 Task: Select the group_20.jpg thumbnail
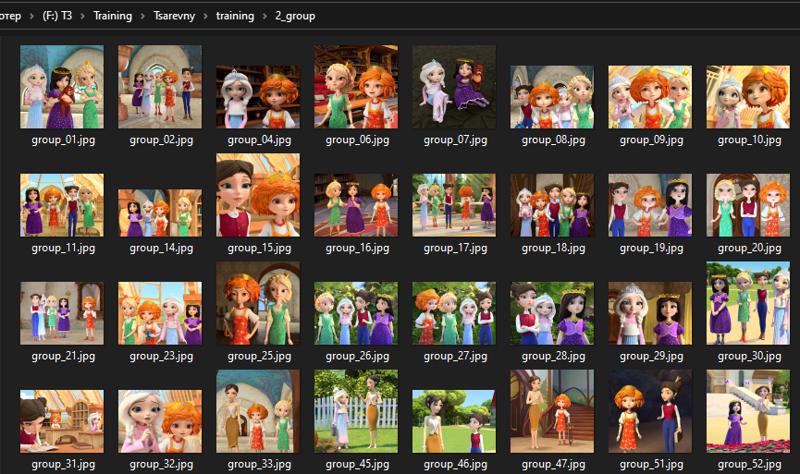[x=748, y=205]
